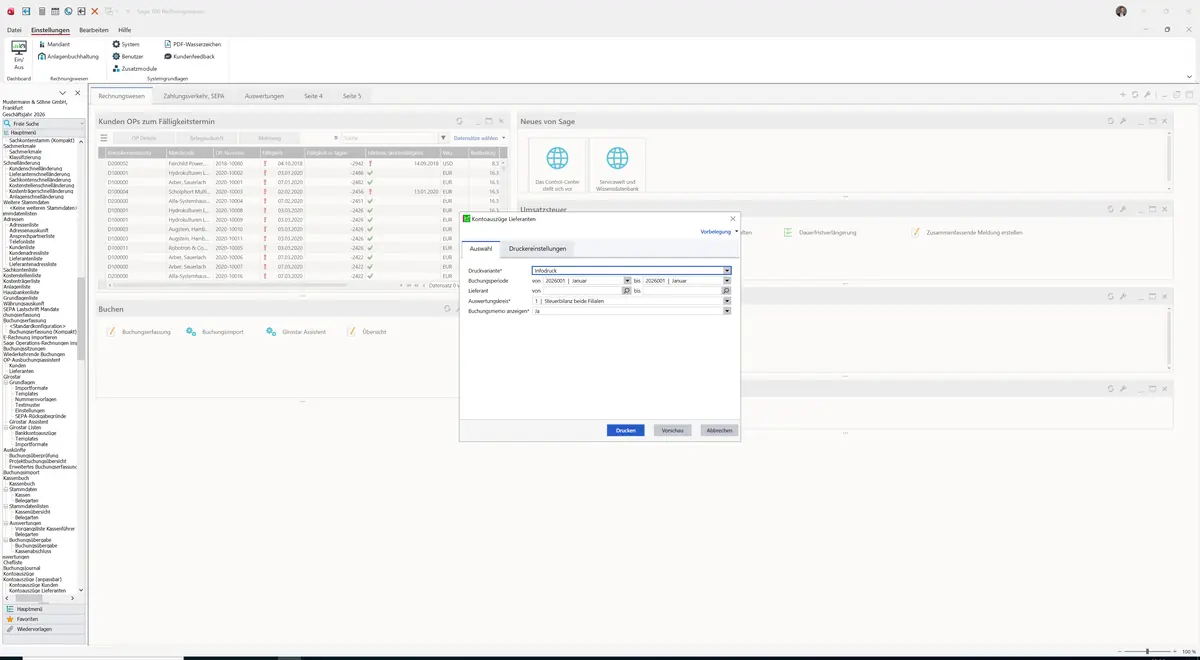The width and height of the screenshot is (1200, 660).
Task: Click the Vorschau button
Action: coord(673,430)
